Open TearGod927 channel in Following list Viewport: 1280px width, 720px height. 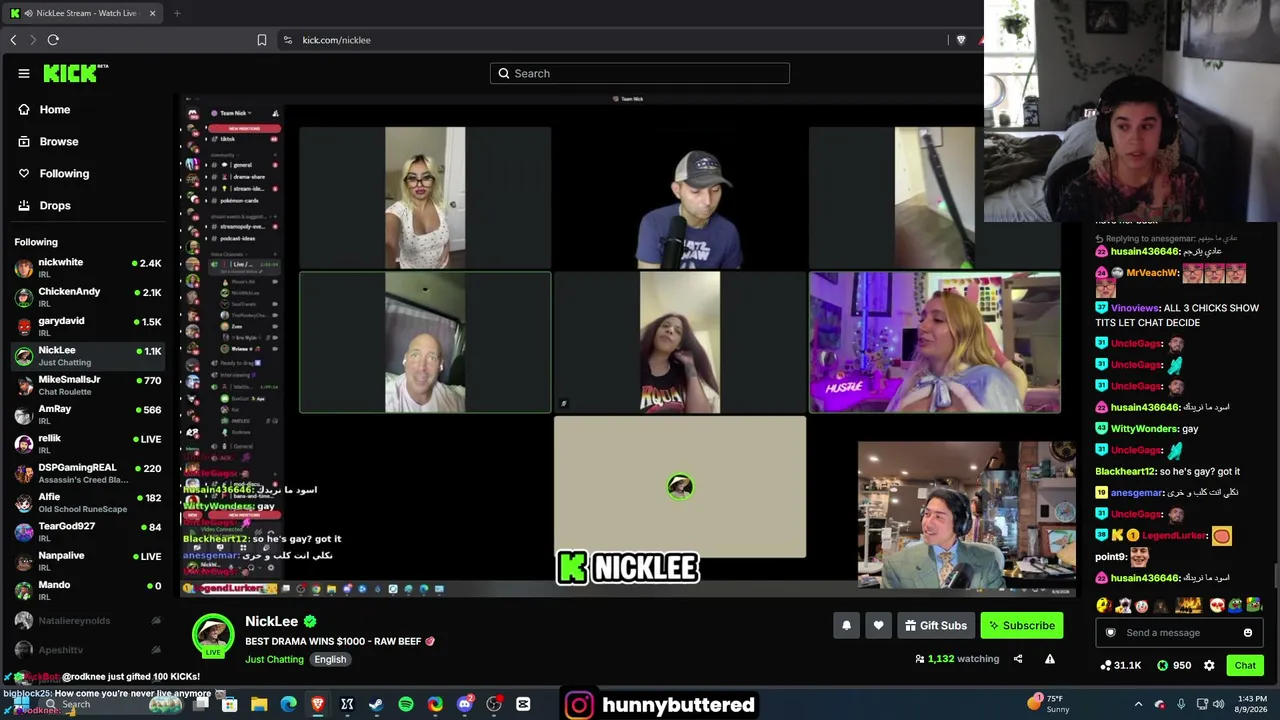(x=88, y=531)
